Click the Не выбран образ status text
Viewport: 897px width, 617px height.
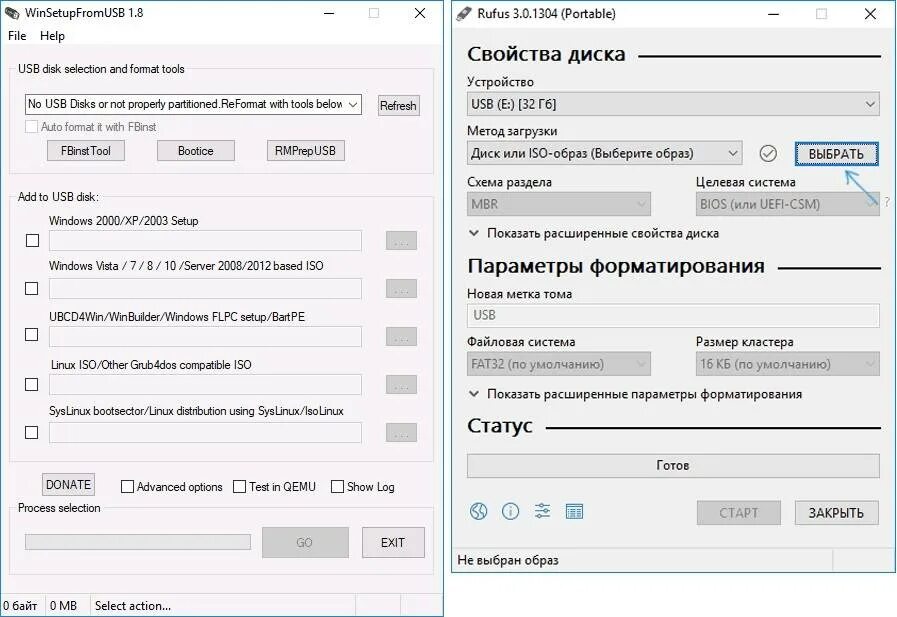pos(508,560)
